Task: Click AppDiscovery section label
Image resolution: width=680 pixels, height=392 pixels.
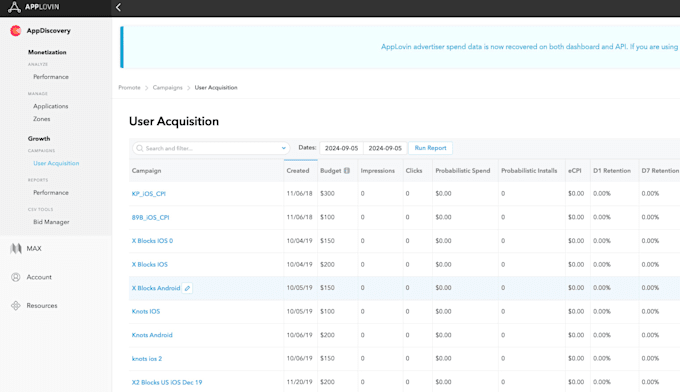Action: [x=49, y=31]
